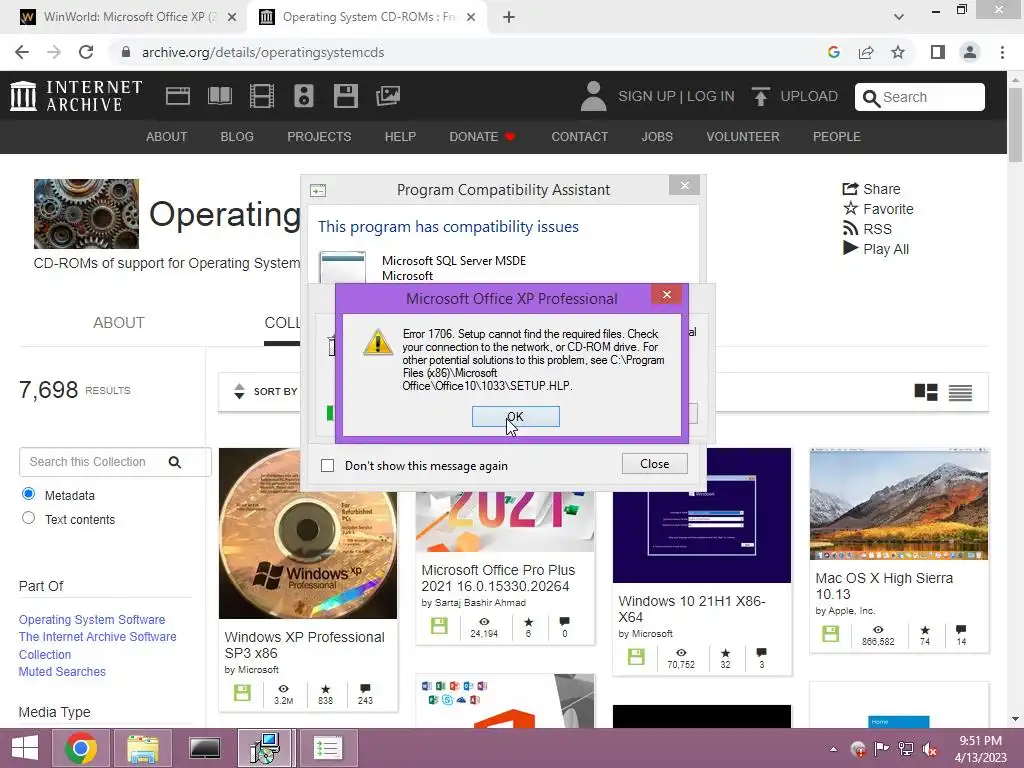1024x768 pixels.
Task: Click SIGN UP link
Action: click(x=647, y=96)
